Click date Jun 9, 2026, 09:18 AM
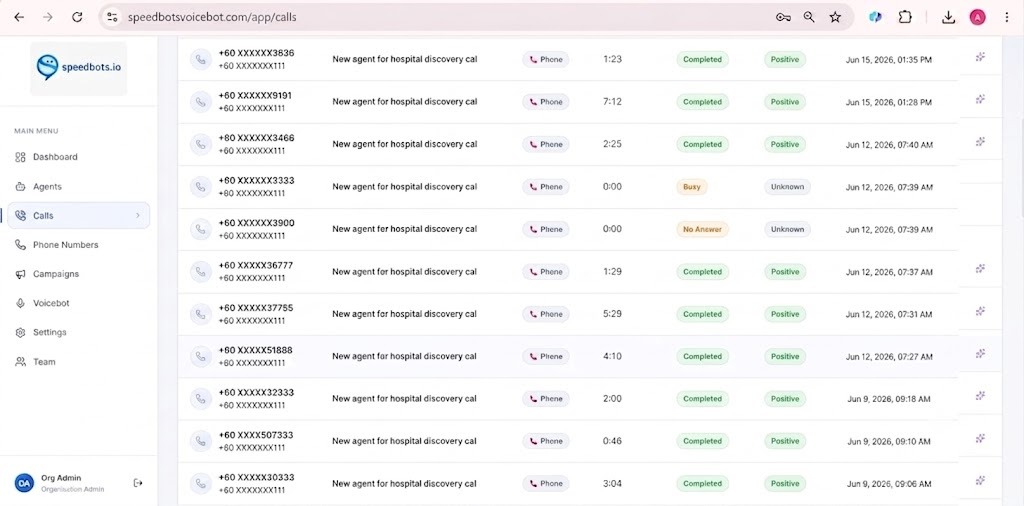Image resolution: width=1024 pixels, height=506 pixels. tap(888, 399)
